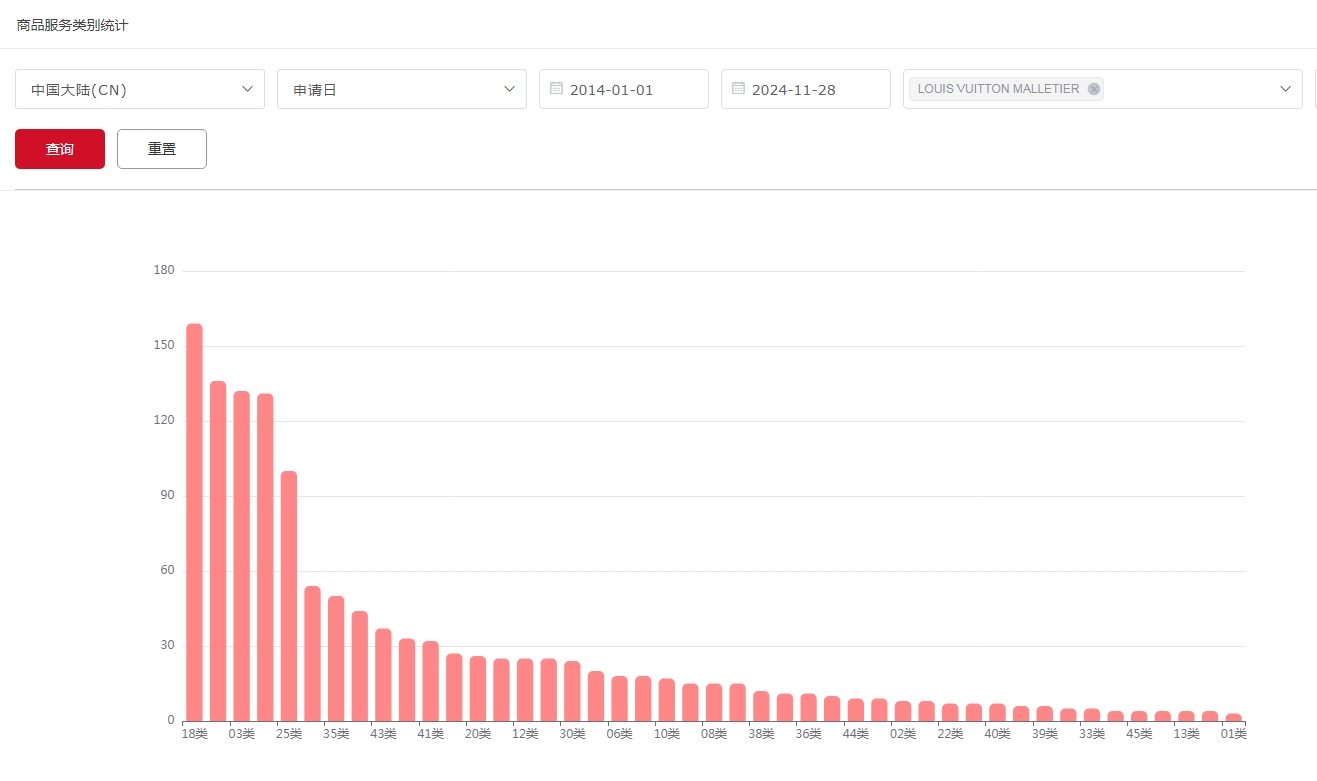Click the 43类 bar in chart
This screenshot has width=1317, height=781.
[x=383, y=675]
